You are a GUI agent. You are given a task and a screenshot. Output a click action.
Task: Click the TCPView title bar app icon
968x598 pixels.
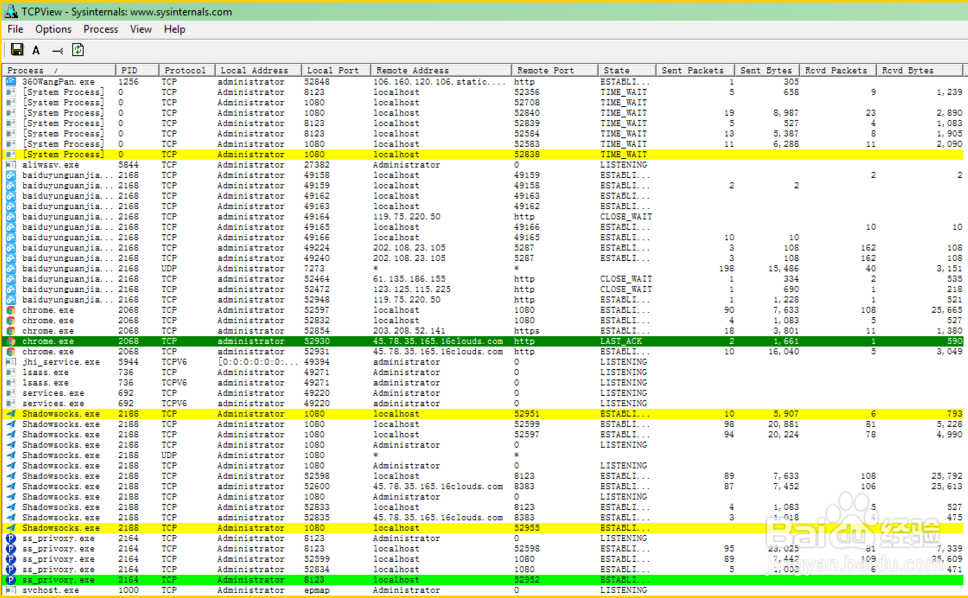(10, 11)
